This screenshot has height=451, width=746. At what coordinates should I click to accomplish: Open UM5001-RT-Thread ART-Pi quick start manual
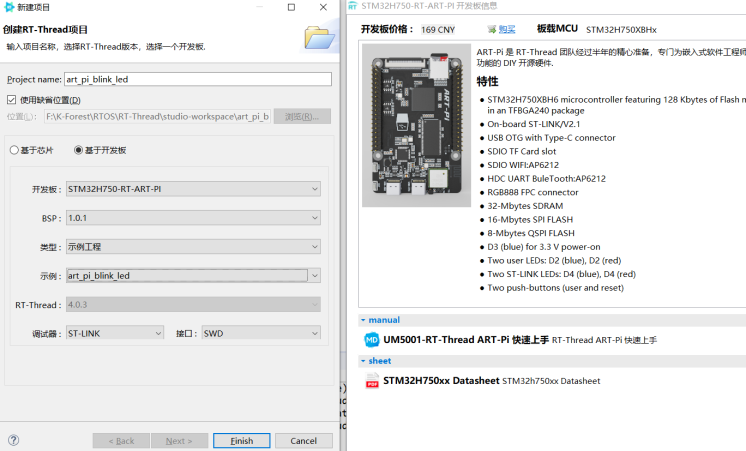466,340
